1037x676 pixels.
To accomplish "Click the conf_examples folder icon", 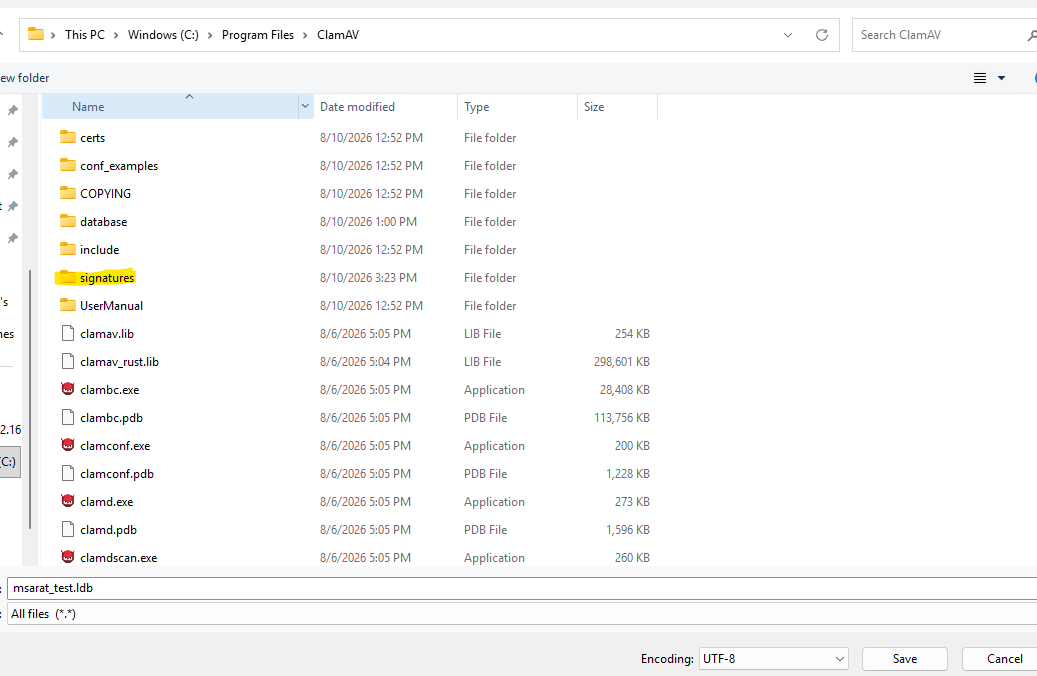I will [67, 165].
